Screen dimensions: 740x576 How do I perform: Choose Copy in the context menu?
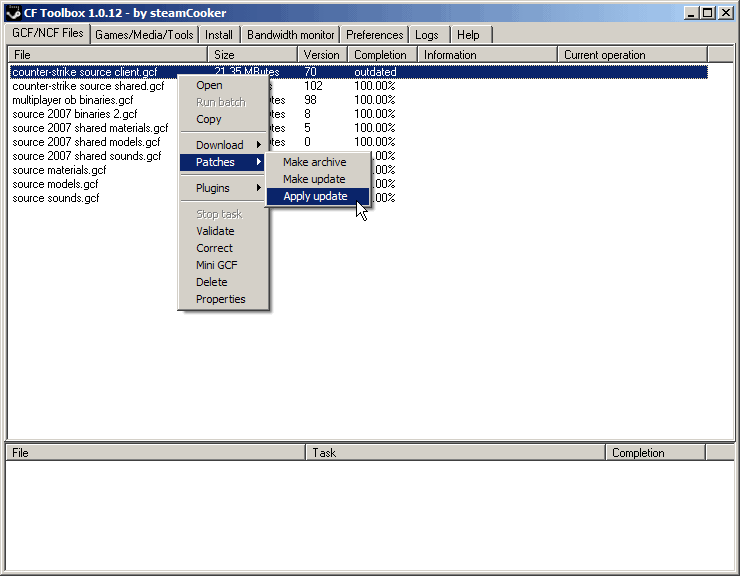[x=223, y=119]
